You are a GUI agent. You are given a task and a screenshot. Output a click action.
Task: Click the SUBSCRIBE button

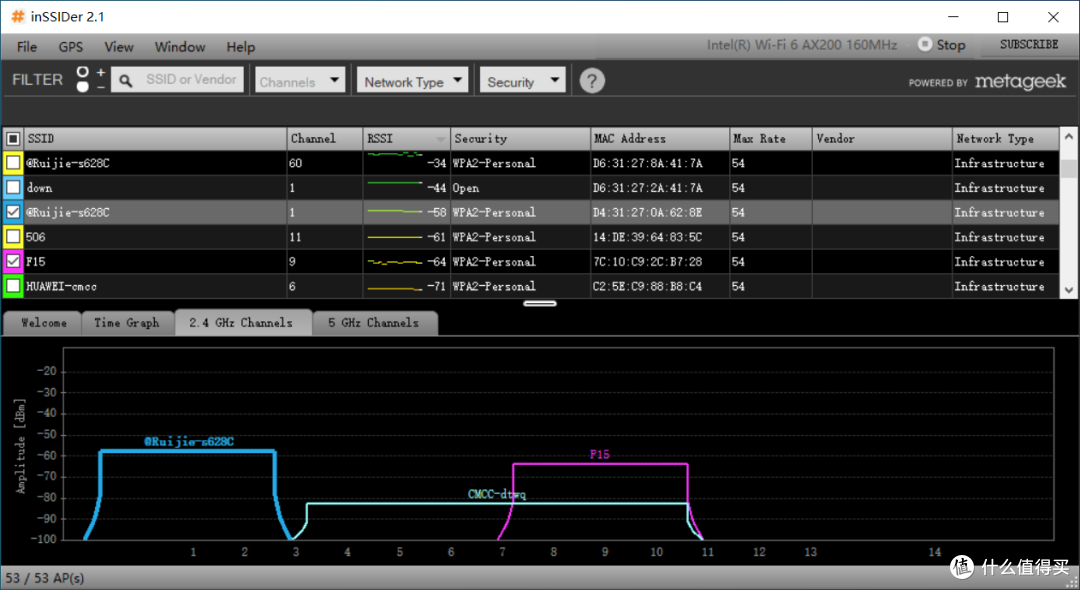pyautogui.click(x=1029, y=44)
